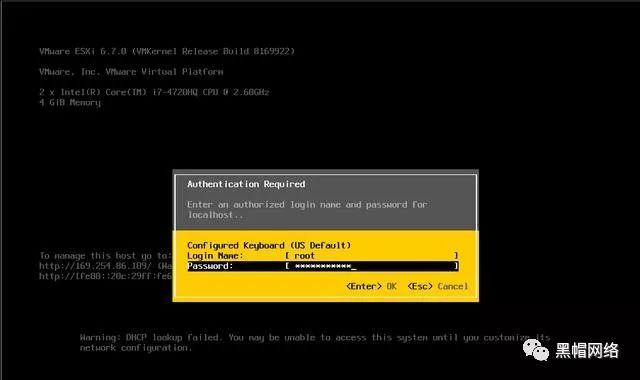The height and width of the screenshot is (380, 640).
Task: Cancel authentication with Esc Cancel
Action: (x=438, y=287)
